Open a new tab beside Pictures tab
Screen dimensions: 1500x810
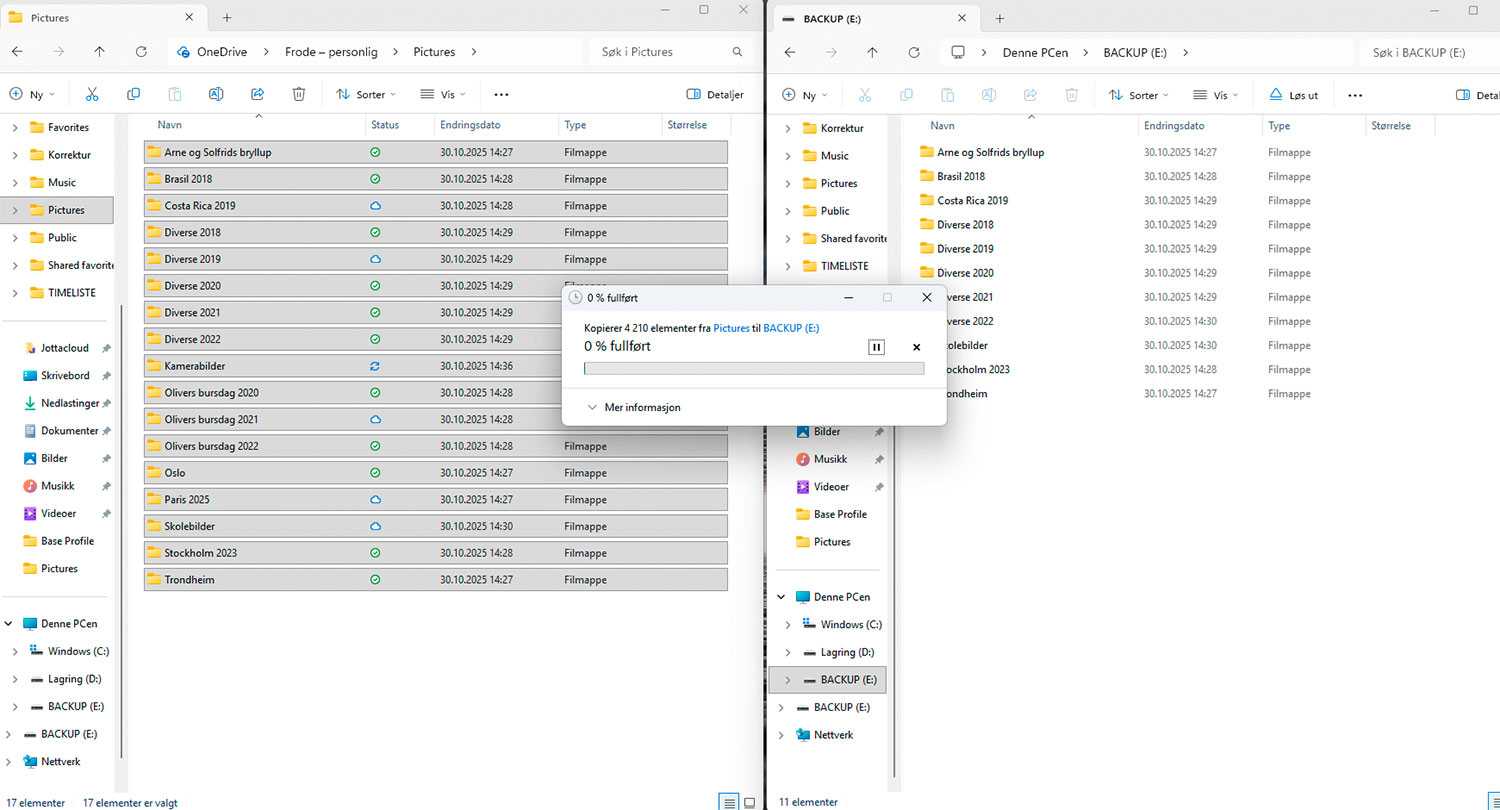tap(227, 18)
